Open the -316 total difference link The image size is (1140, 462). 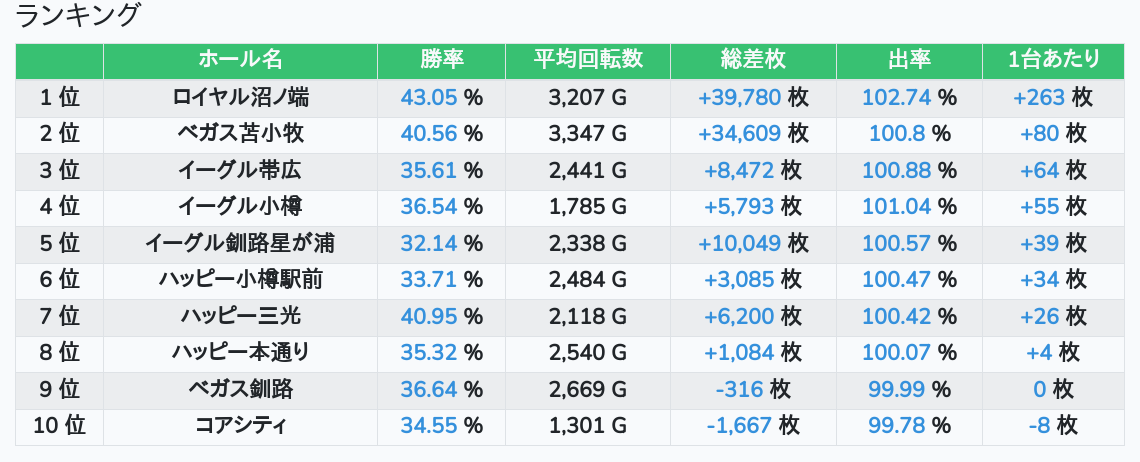coord(739,388)
